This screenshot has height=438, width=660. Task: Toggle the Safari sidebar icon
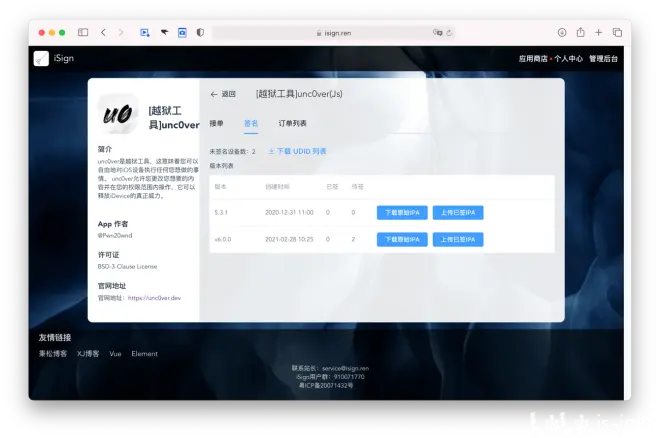pos(83,32)
